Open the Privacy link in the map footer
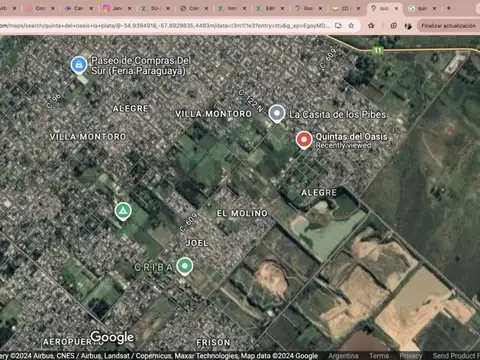This screenshot has height=360, width=480. [411, 356]
